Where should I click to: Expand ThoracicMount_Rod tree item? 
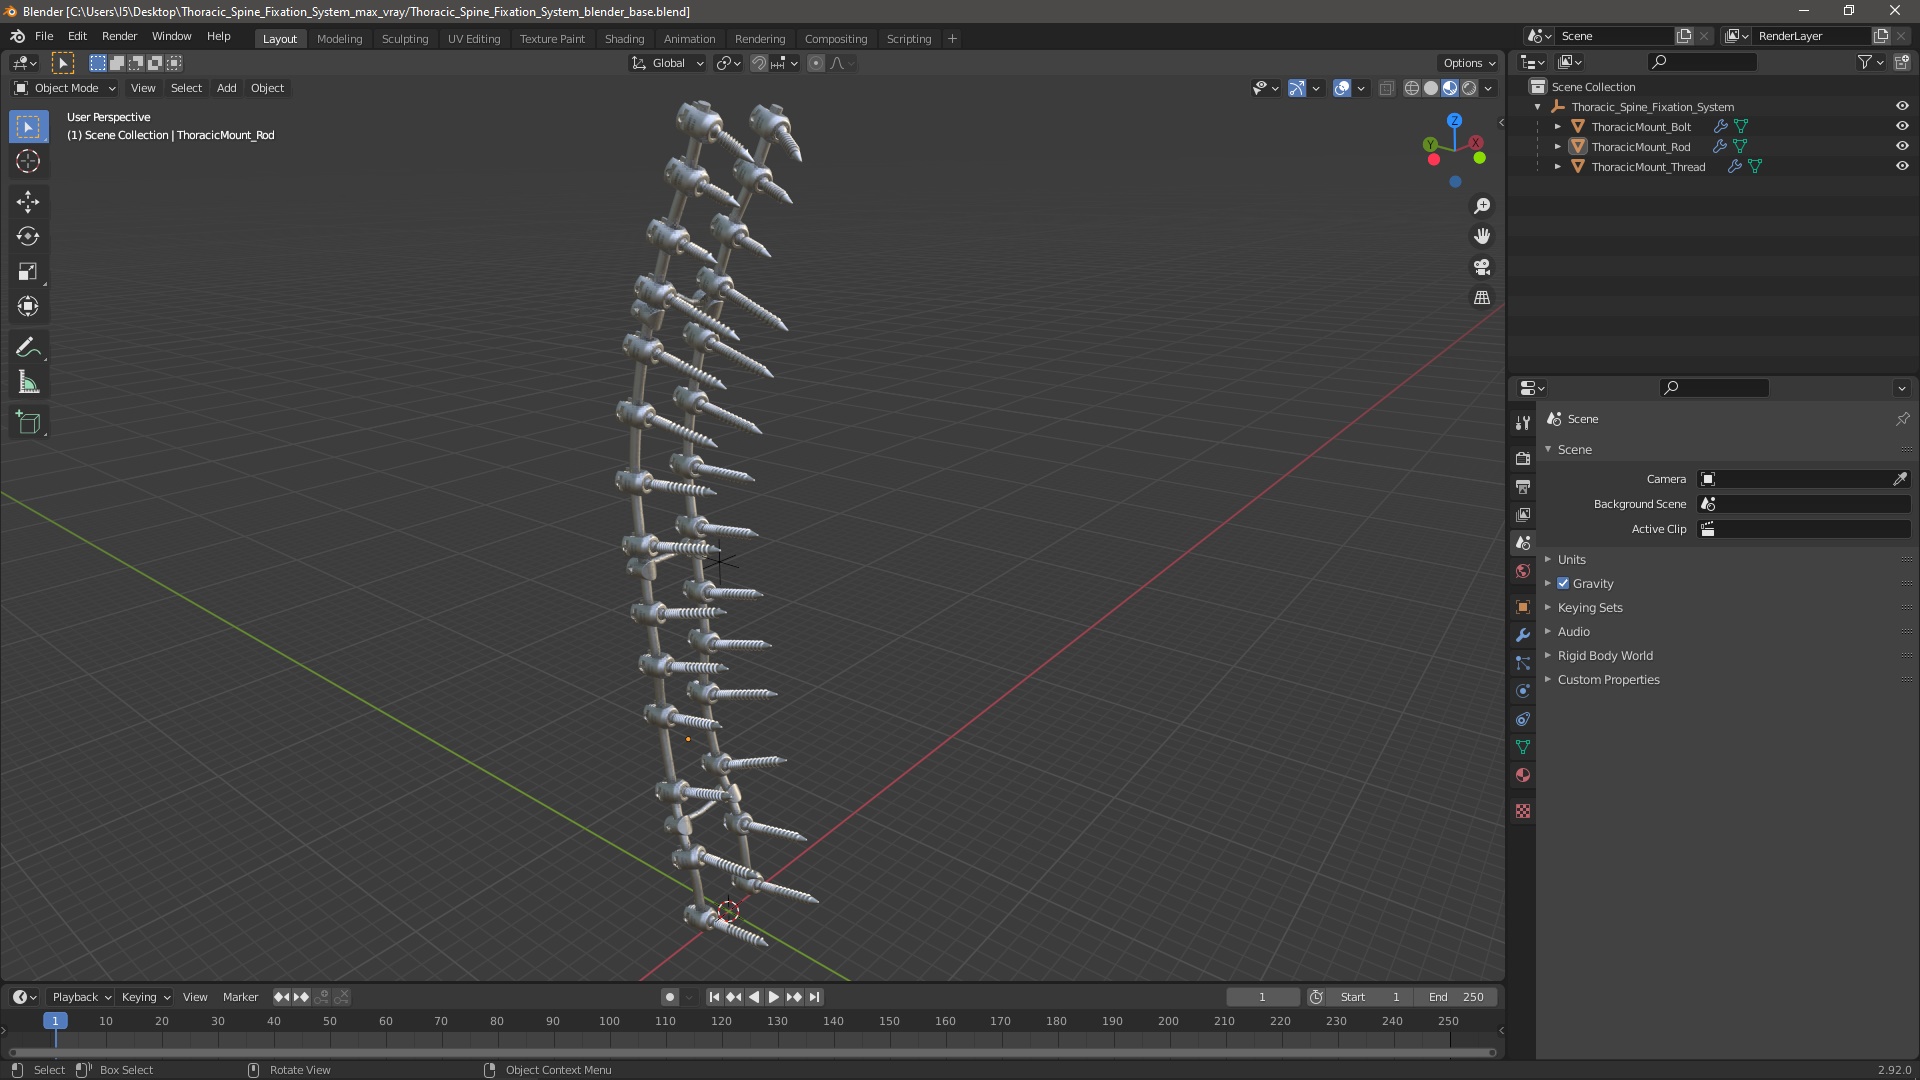point(1557,147)
